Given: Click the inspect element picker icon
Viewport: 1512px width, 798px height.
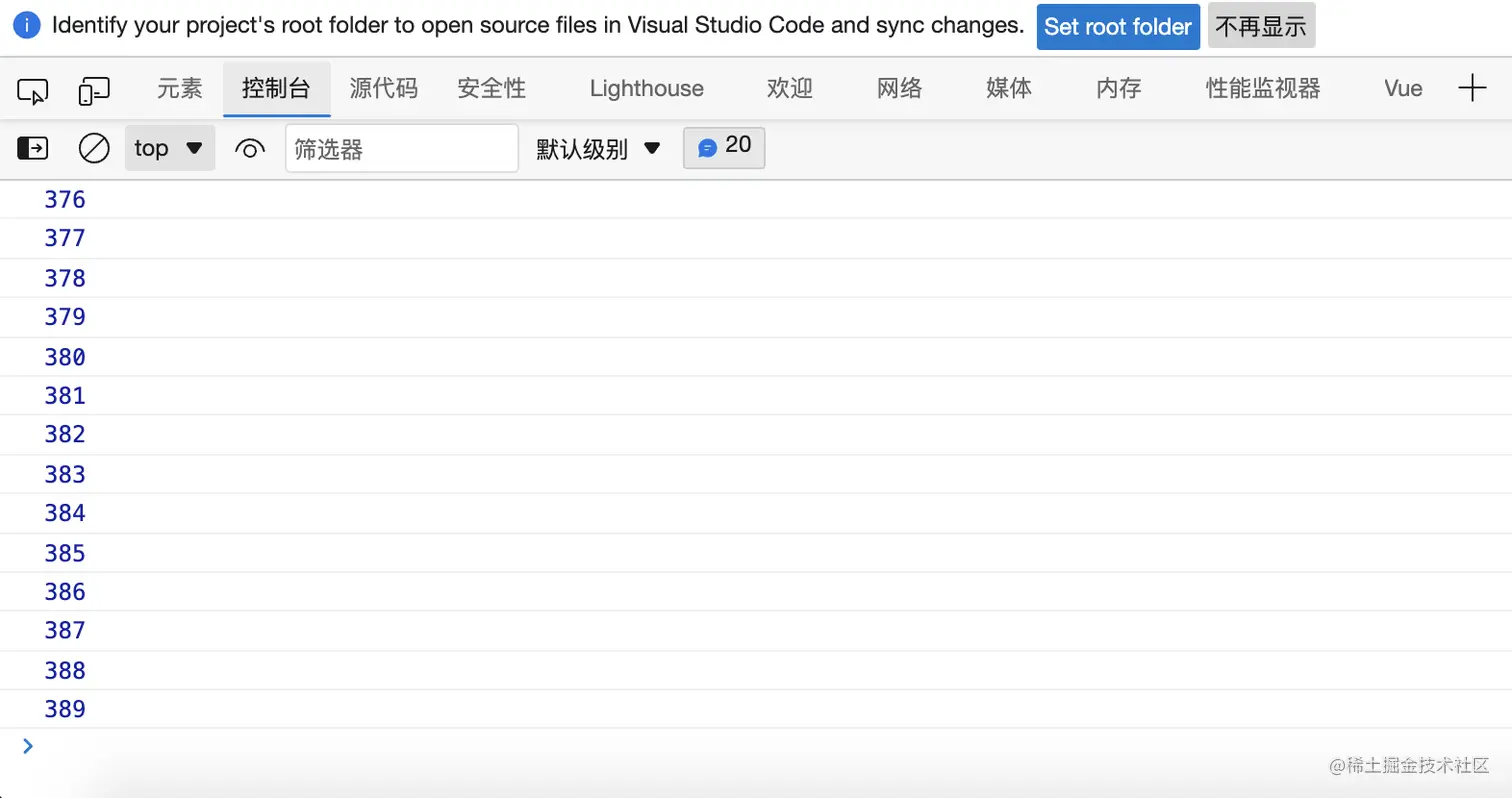Looking at the screenshot, I should click(x=32, y=91).
